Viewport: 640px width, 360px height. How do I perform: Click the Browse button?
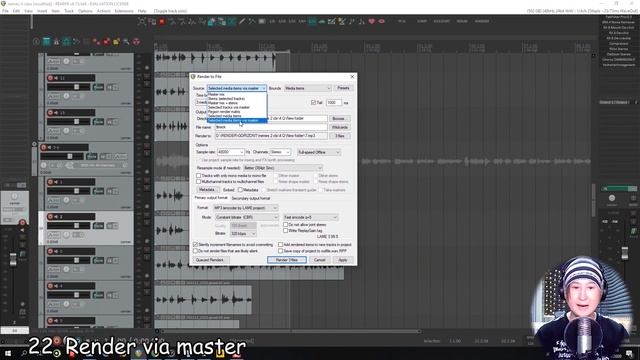tap(339, 118)
